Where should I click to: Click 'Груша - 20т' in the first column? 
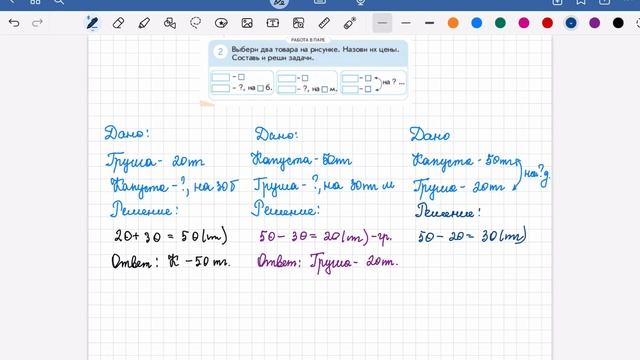pyautogui.click(x=155, y=161)
